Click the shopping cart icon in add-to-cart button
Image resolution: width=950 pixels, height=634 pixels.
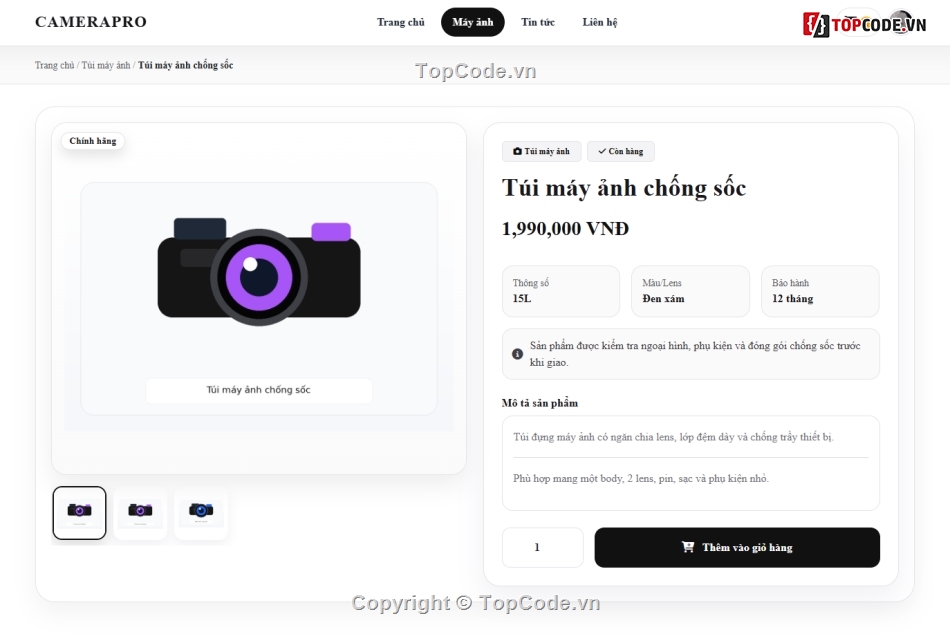[688, 547]
